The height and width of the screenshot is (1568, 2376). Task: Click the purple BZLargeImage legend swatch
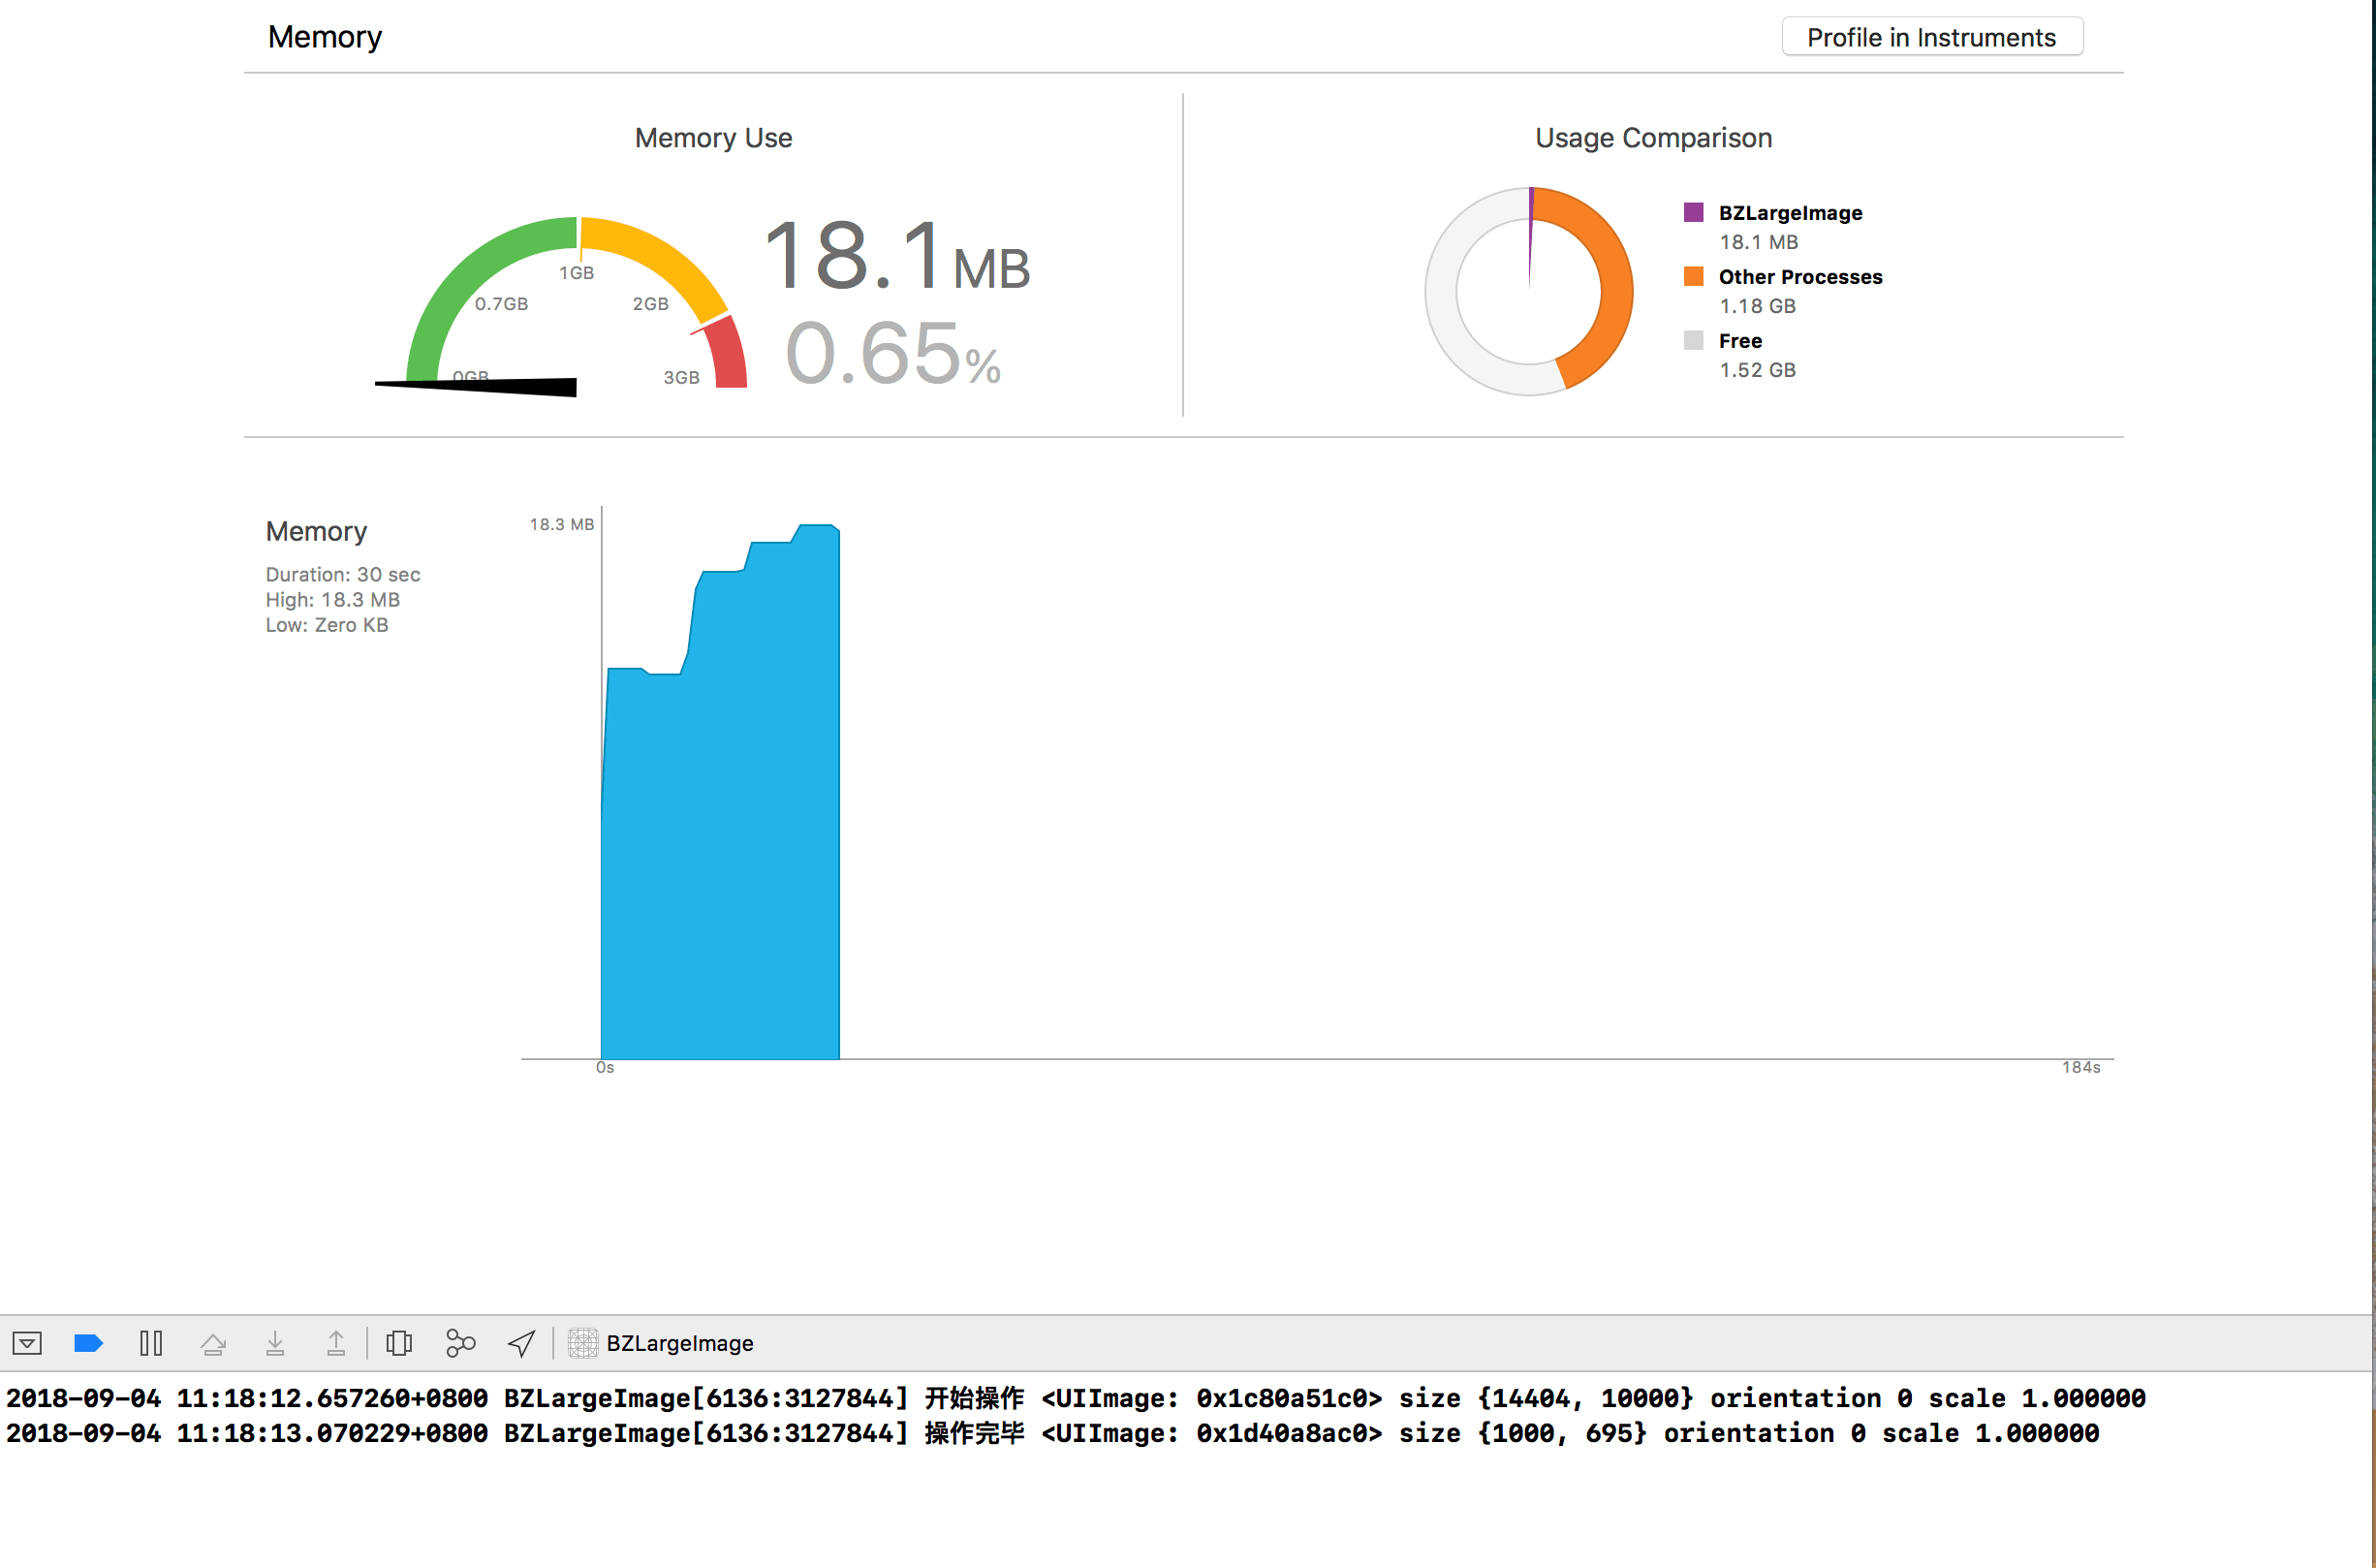tap(1693, 212)
